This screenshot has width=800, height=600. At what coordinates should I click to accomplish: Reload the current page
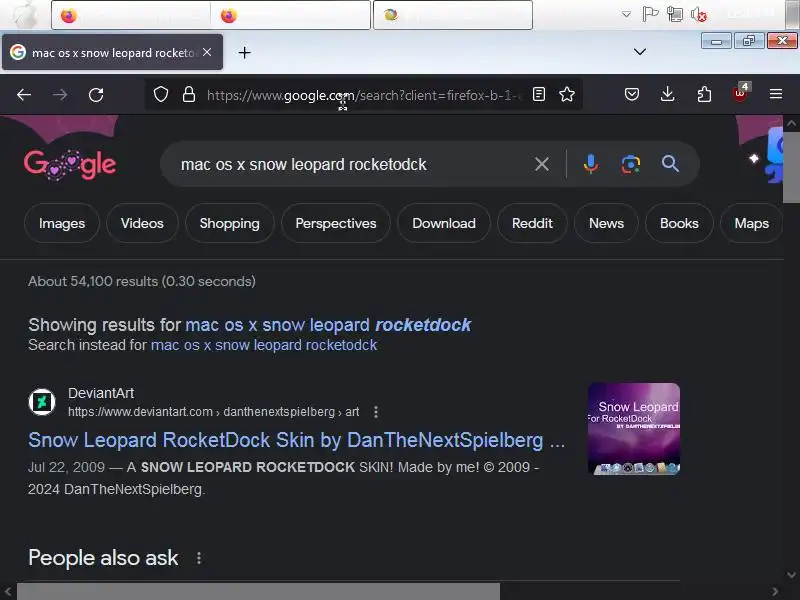click(x=96, y=94)
